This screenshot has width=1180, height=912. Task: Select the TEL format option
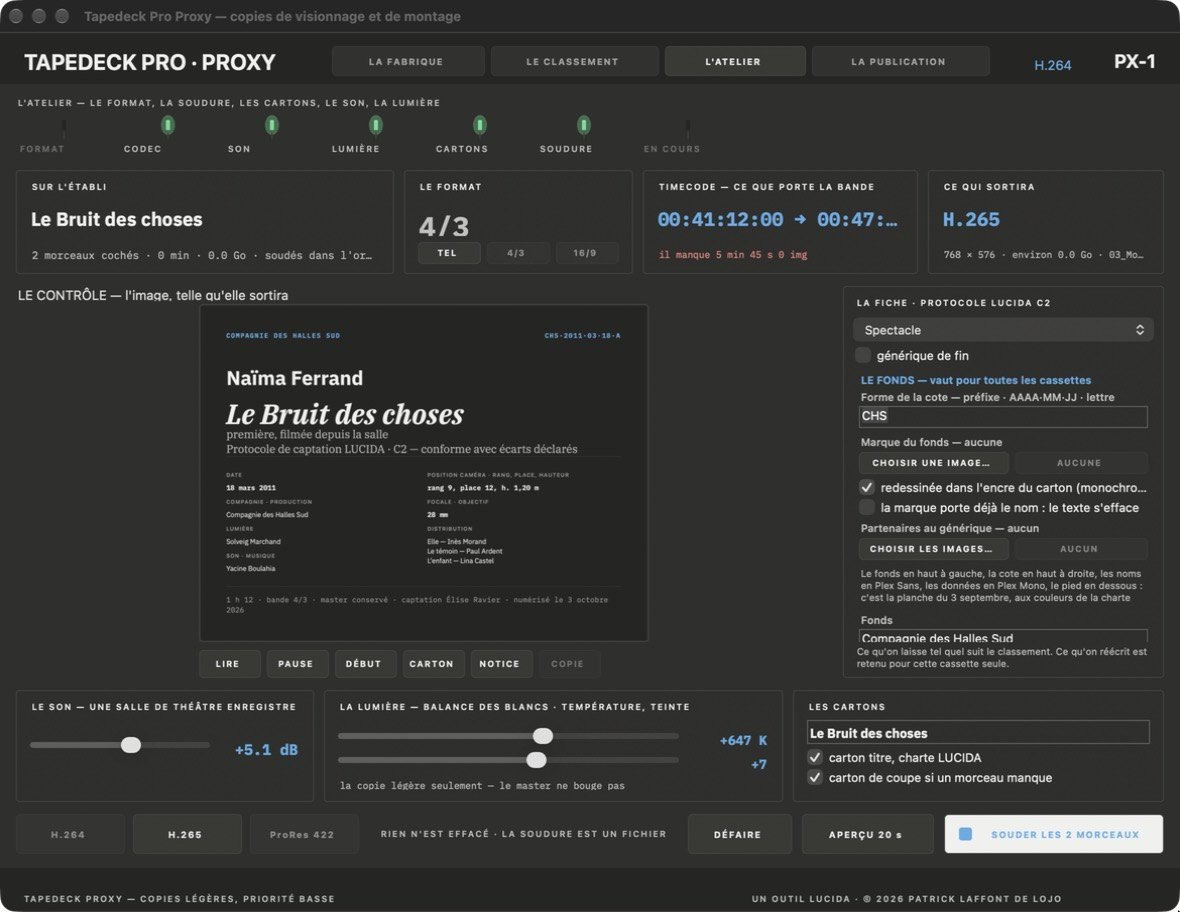click(449, 253)
